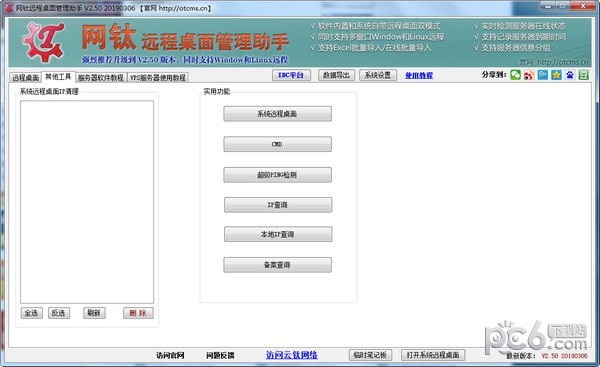Open the 临时笔记板 button
Viewport: 600px width, 367px height.
[370, 355]
